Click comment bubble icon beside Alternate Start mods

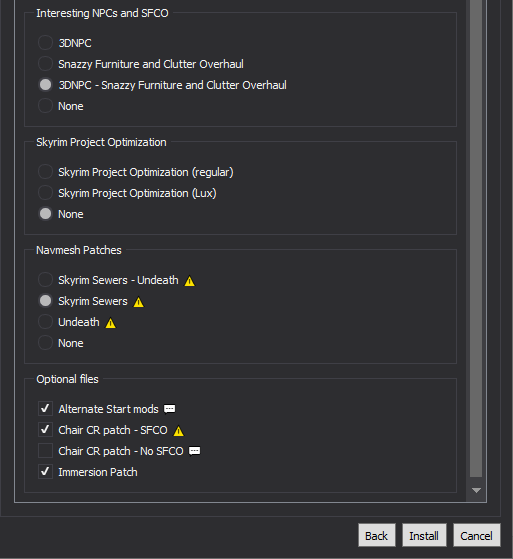169,409
